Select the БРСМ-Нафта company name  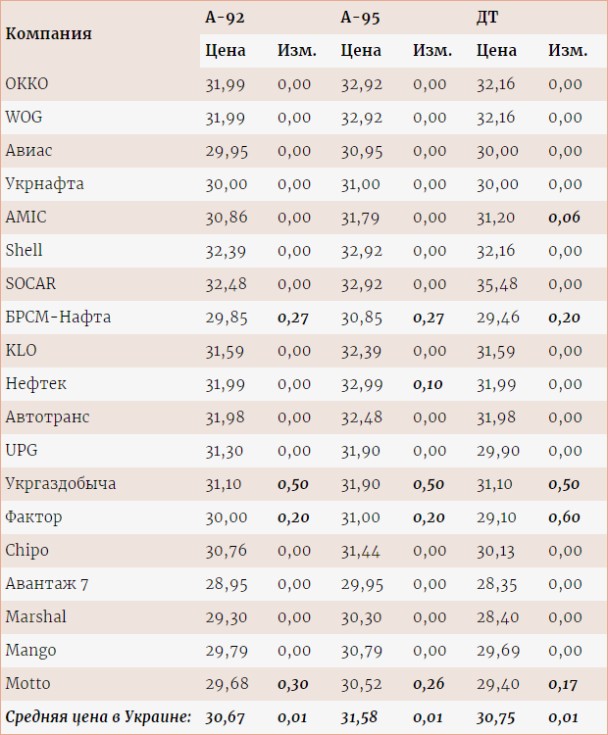(x=58, y=317)
